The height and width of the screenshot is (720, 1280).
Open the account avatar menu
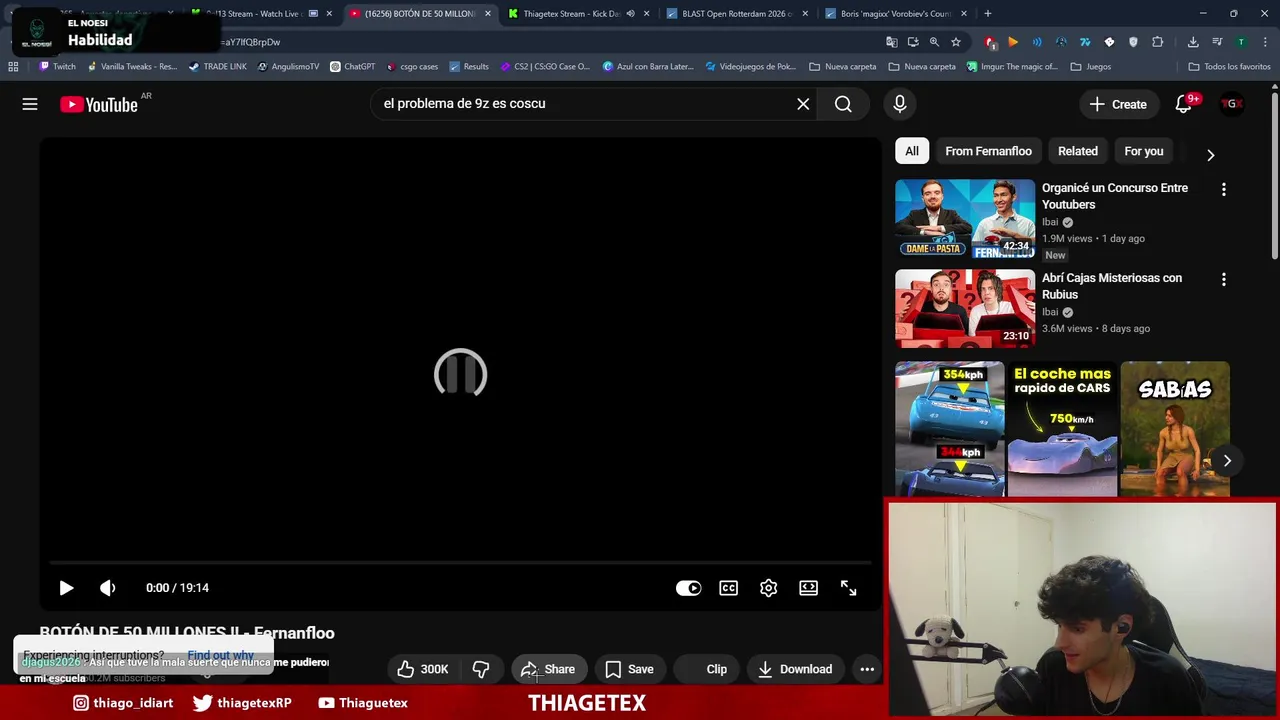coord(1232,104)
